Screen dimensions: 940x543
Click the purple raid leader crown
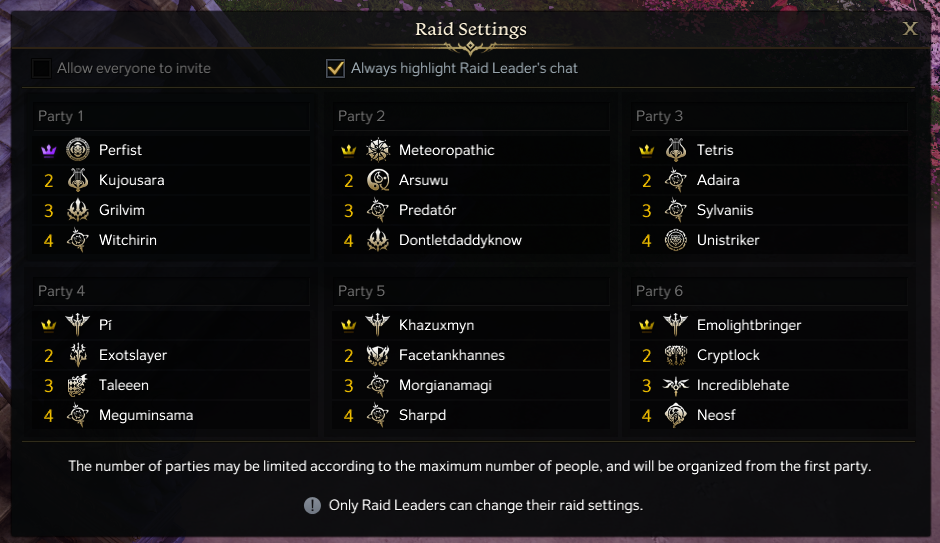(x=48, y=151)
